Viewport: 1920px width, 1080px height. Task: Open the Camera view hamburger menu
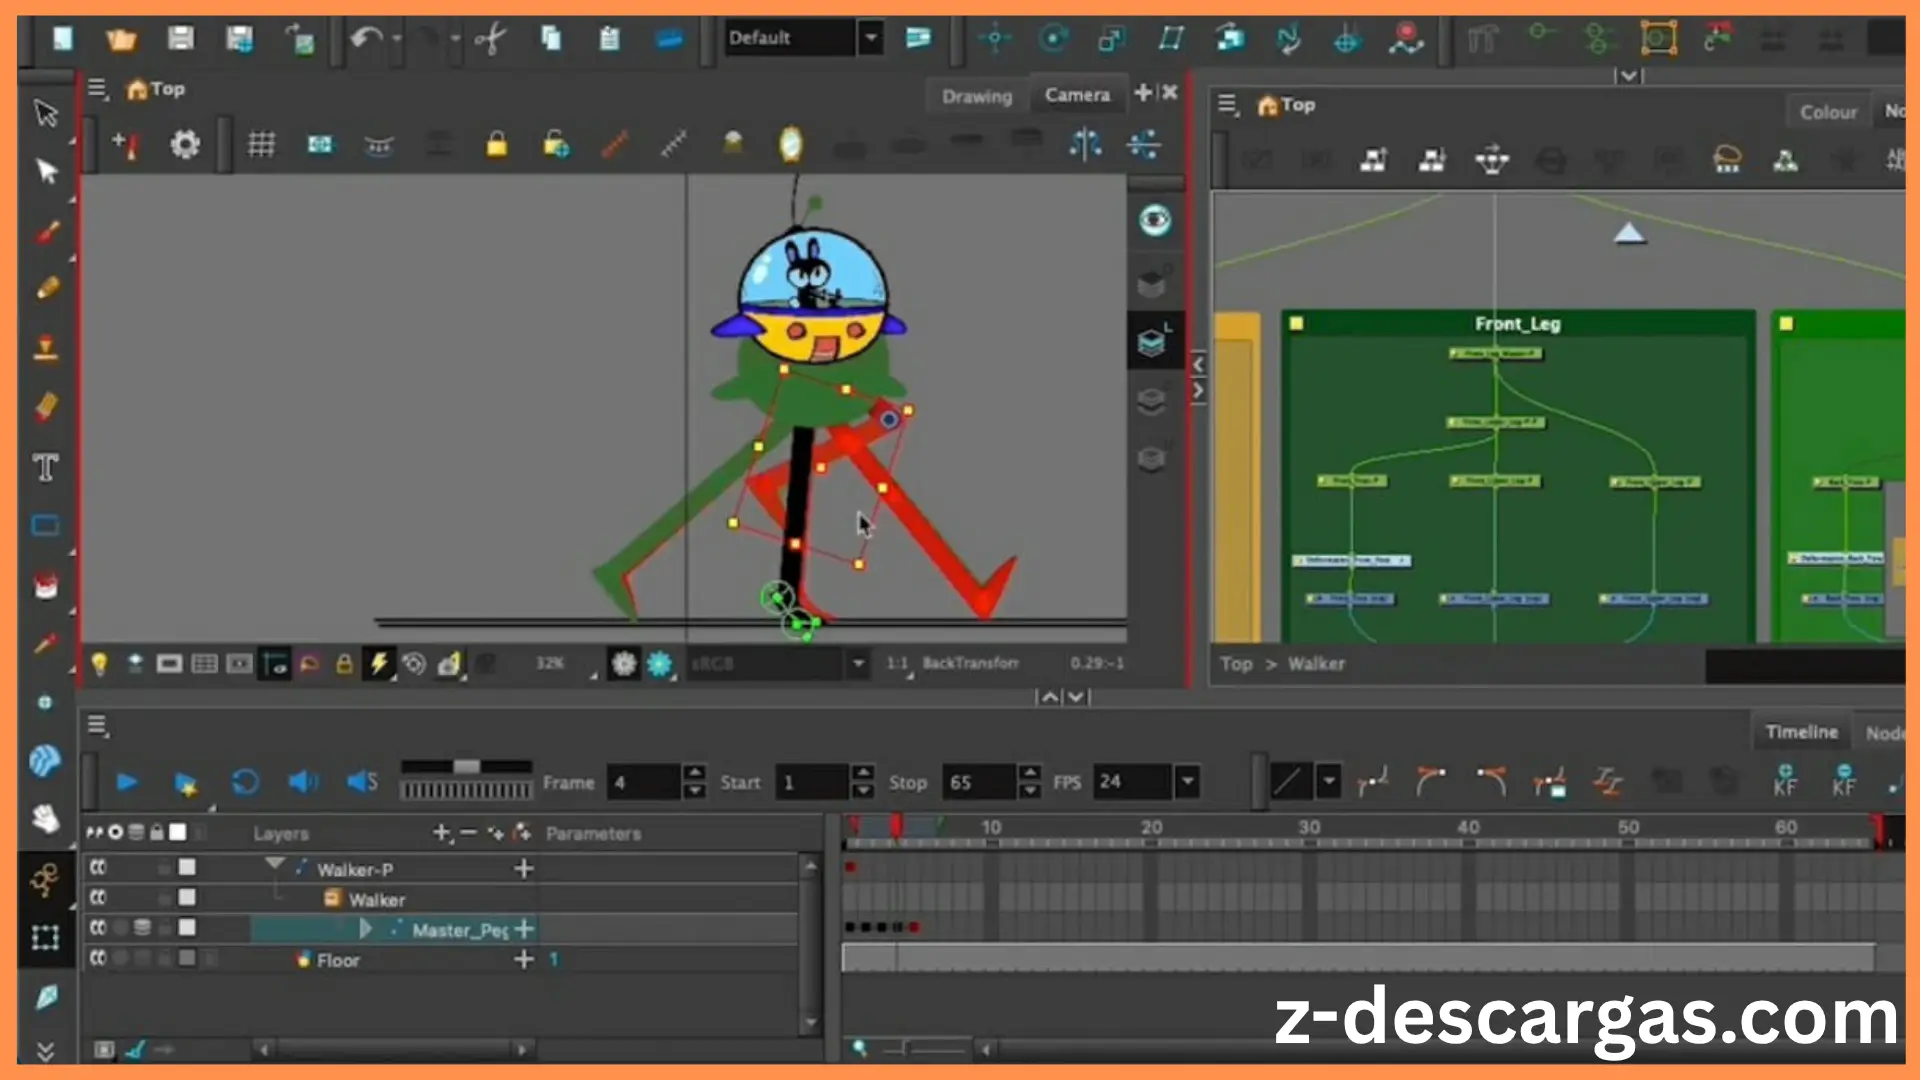[97, 89]
